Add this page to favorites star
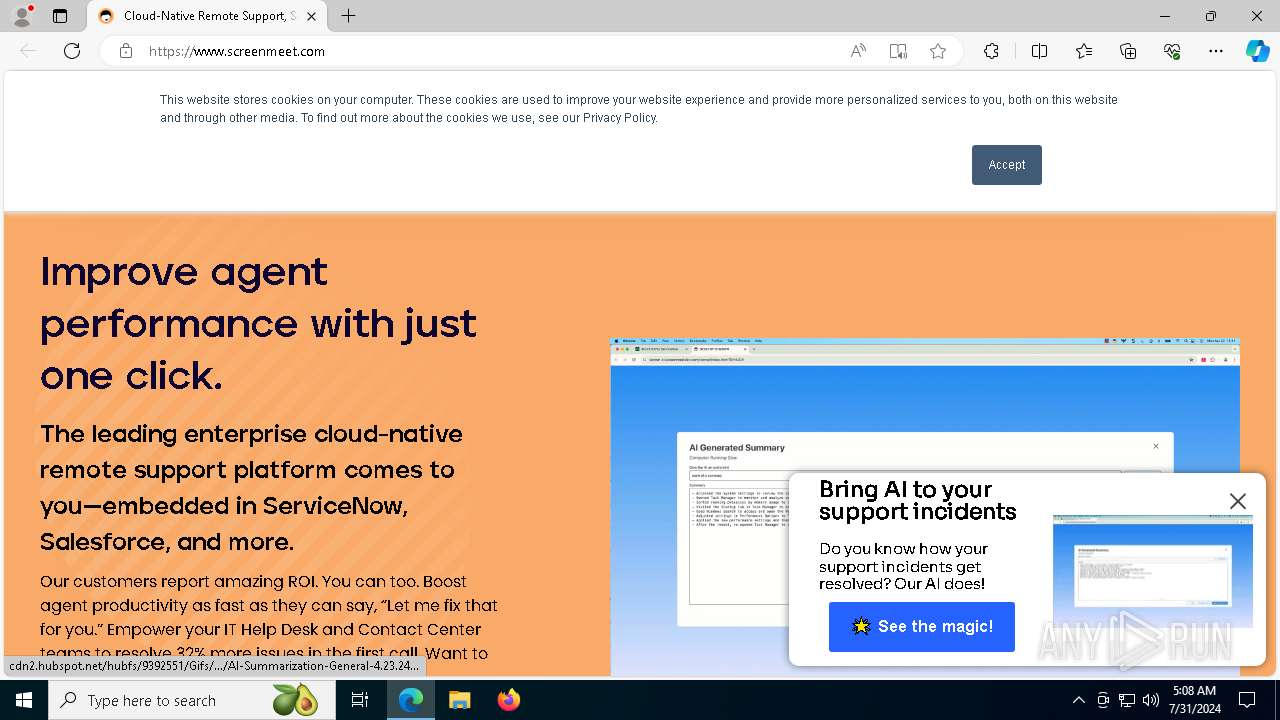Screen dimensions: 1280x720 pyautogui.click(x=938, y=51)
